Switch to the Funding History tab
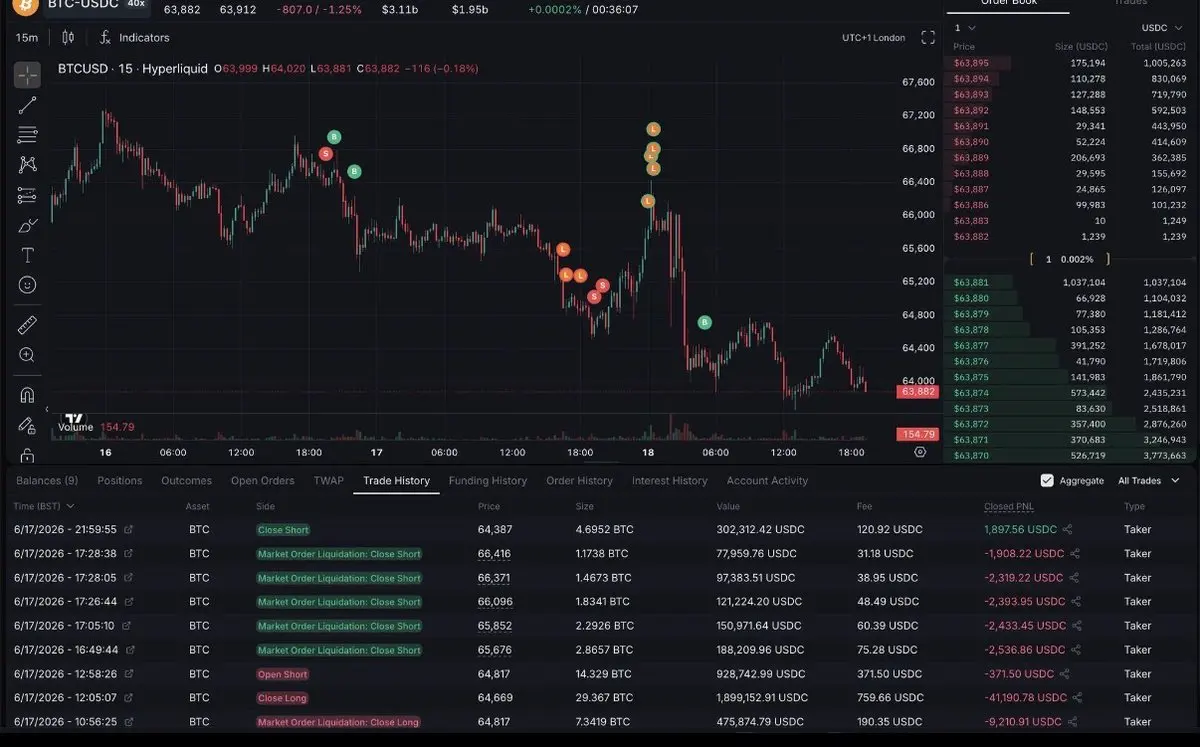This screenshot has width=1200, height=747. 488,481
